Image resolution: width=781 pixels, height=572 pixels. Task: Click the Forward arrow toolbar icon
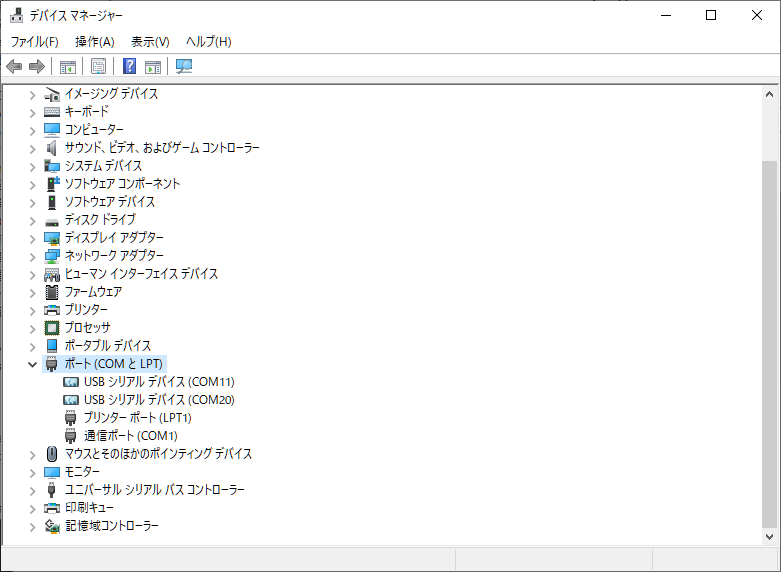point(37,67)
